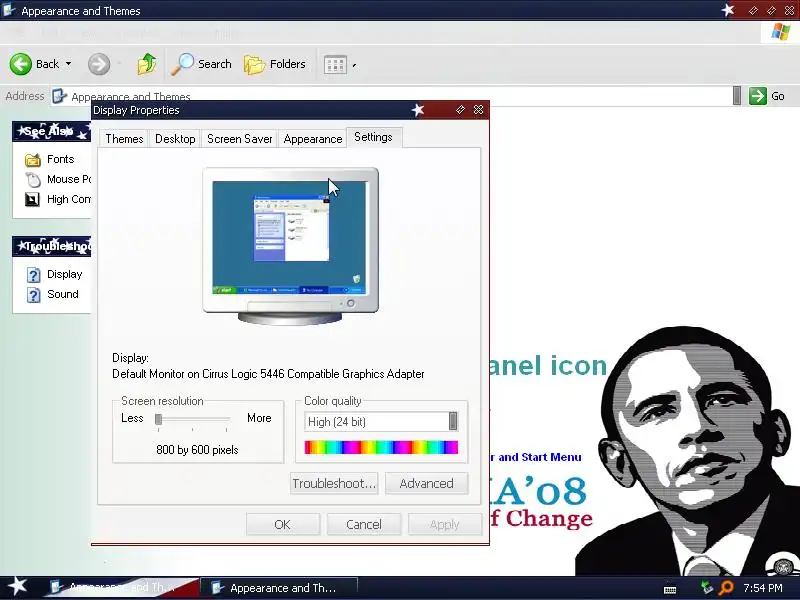Open Fonts from See Also panel
Viewport: 800px width, 600px height.
(60, 159)
